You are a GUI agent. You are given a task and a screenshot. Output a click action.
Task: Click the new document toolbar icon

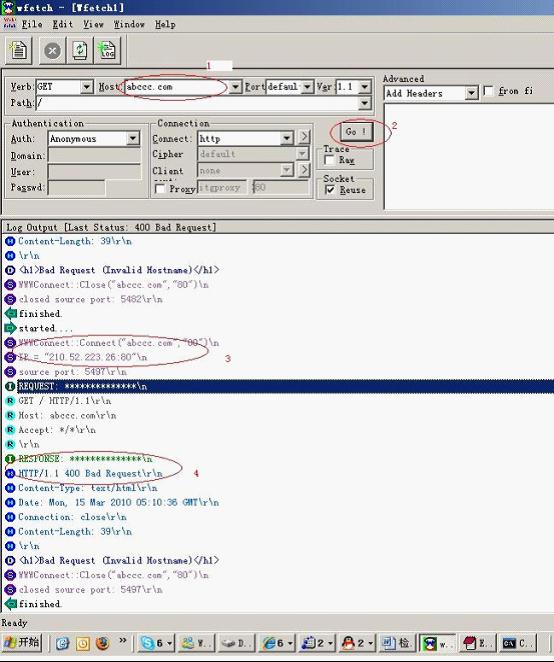click(19, 51)
